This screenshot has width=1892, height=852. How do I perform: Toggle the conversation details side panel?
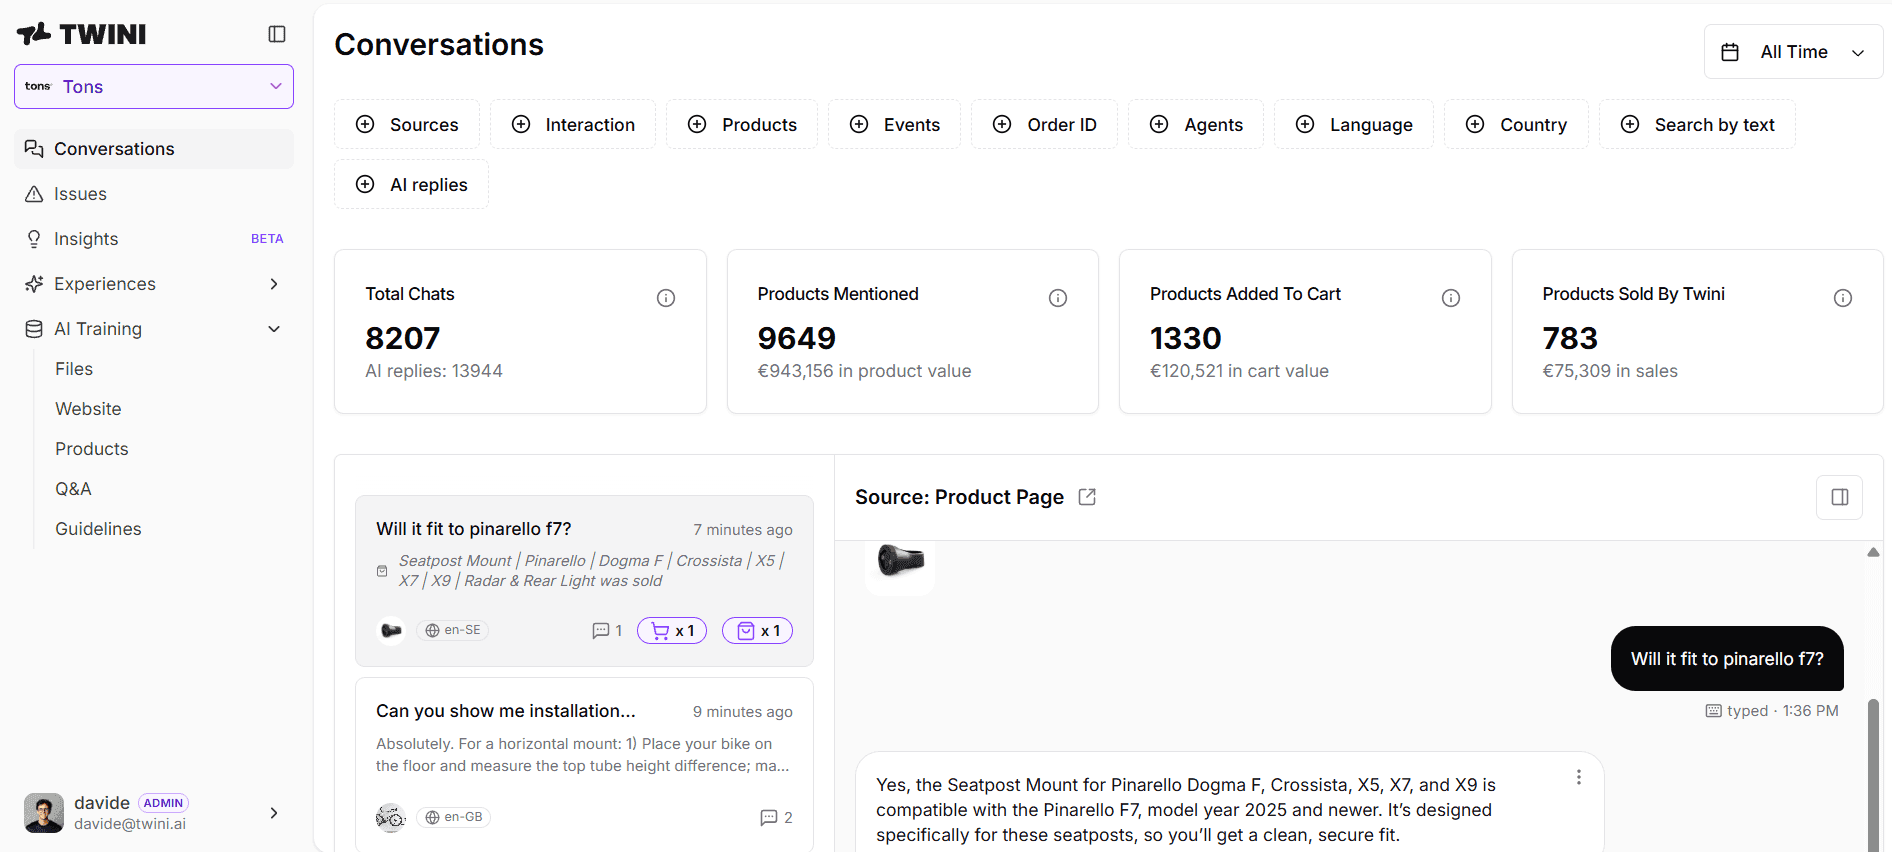(1840, 497)
